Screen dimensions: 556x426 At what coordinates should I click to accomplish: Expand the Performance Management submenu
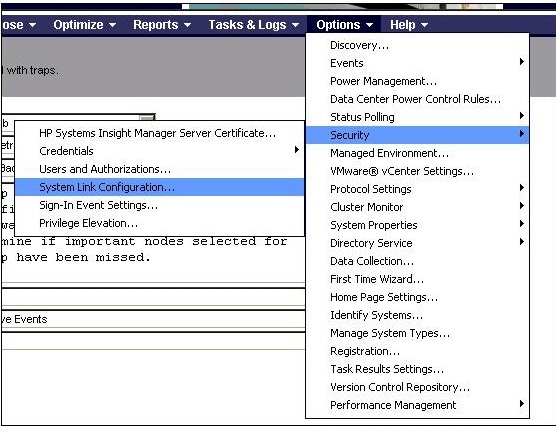click(417, 405)
